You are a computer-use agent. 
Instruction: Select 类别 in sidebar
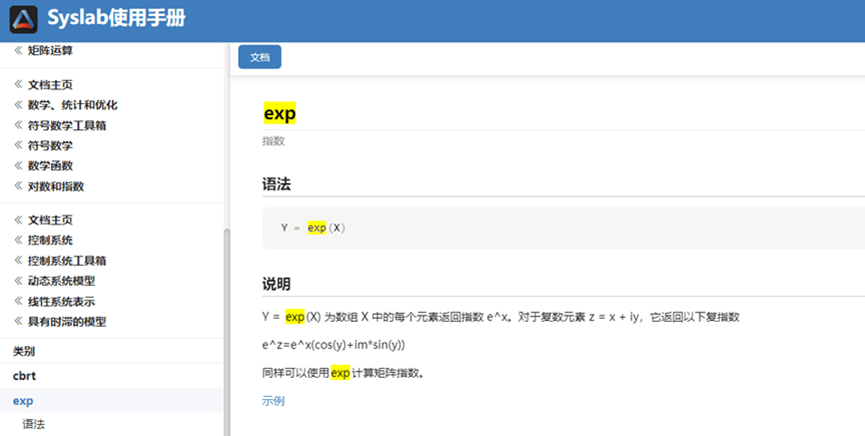coord(24,351)
